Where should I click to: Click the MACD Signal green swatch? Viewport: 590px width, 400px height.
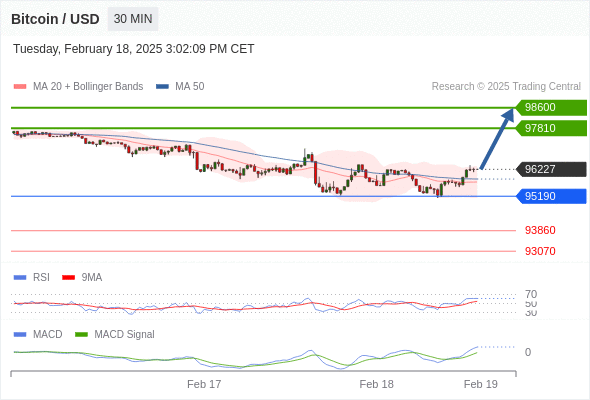82,334
